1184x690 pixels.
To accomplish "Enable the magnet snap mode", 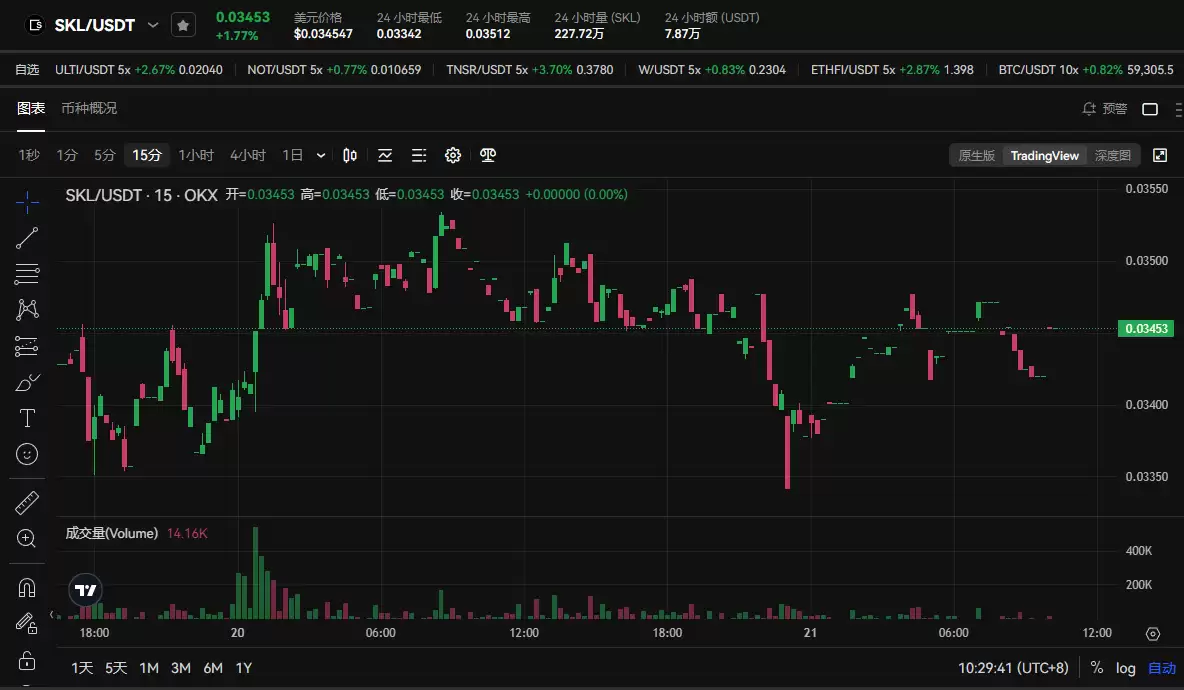I will (x=27, y=587).
